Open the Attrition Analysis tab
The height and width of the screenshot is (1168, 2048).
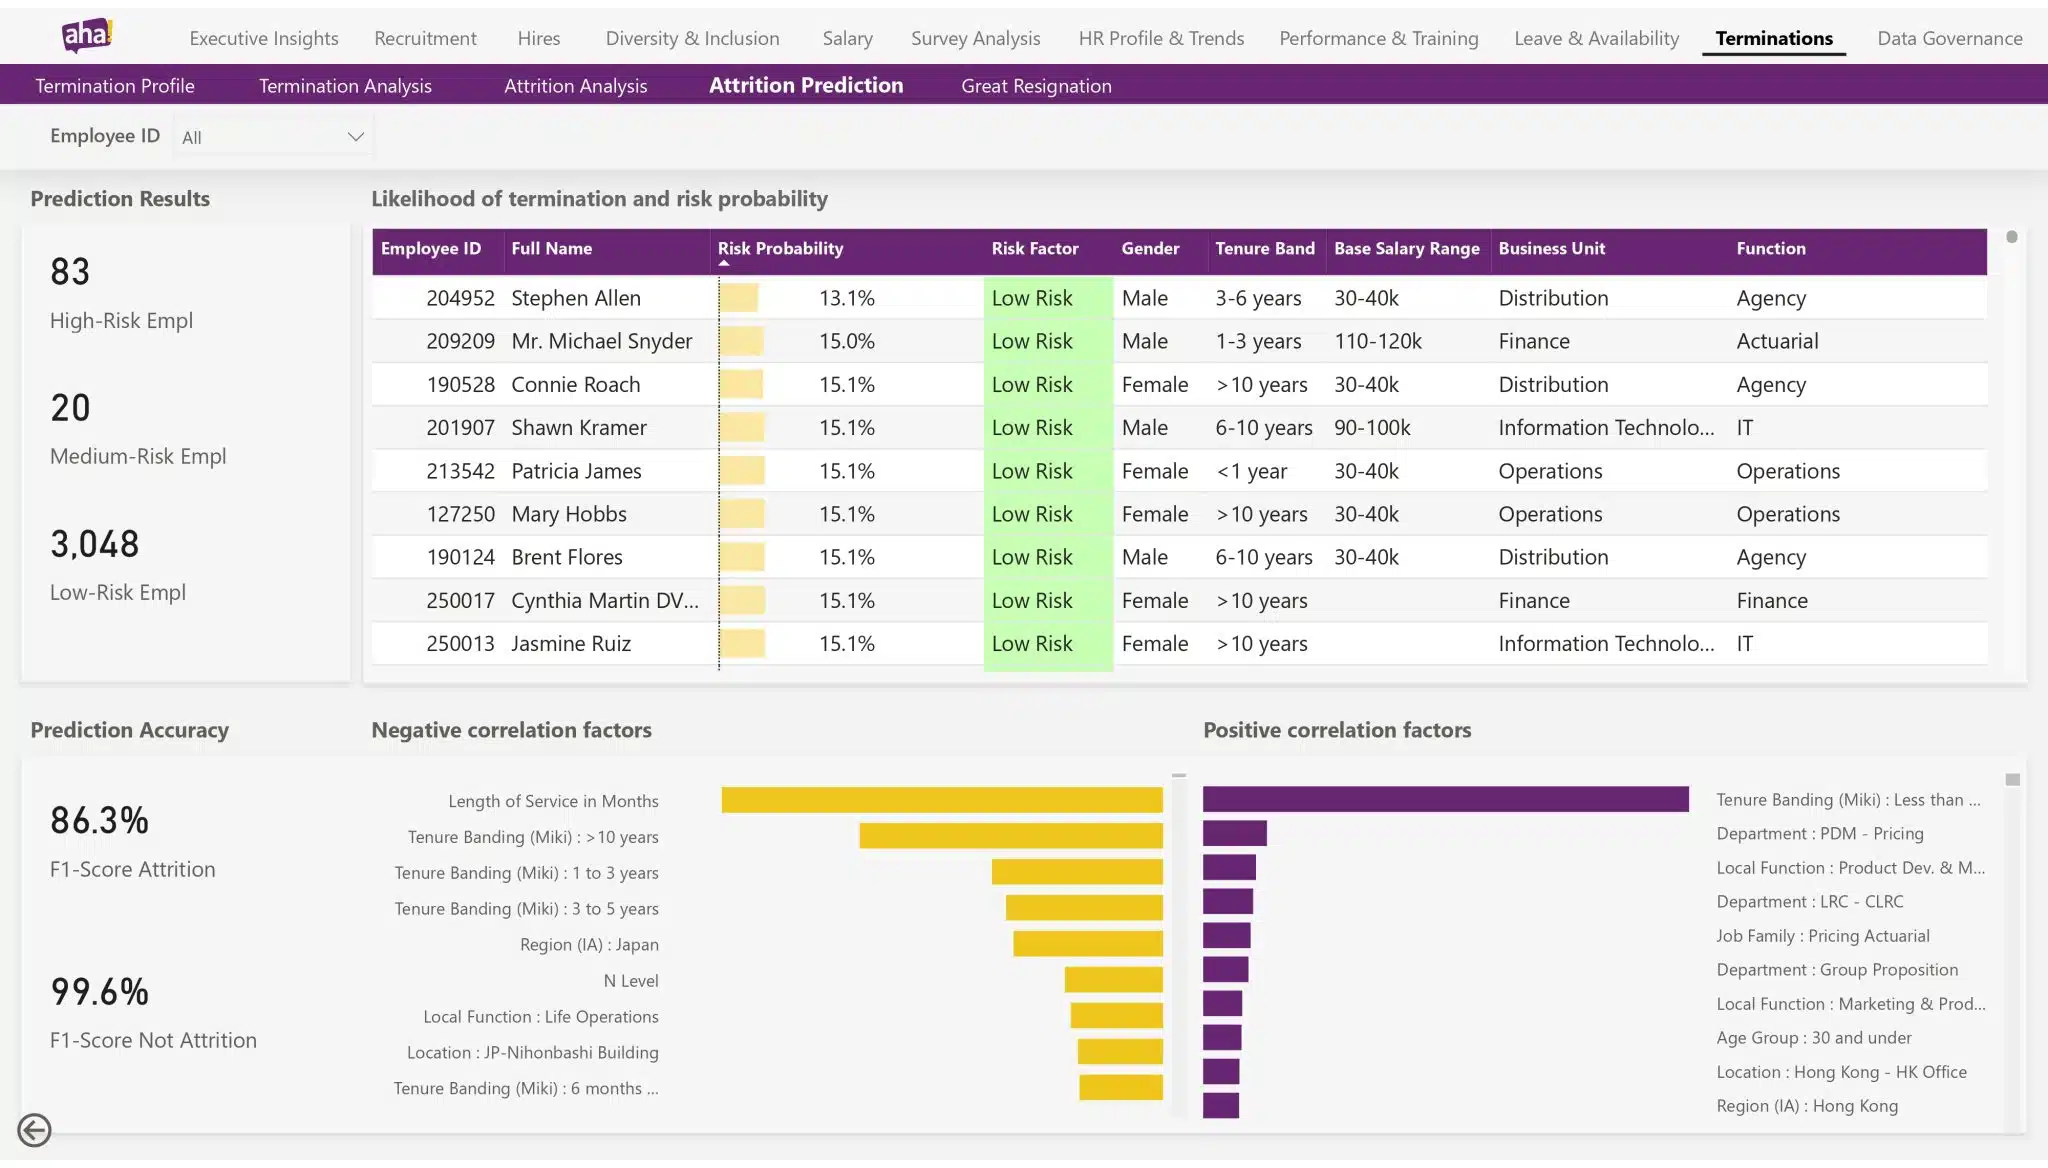(x=575, y=85)
